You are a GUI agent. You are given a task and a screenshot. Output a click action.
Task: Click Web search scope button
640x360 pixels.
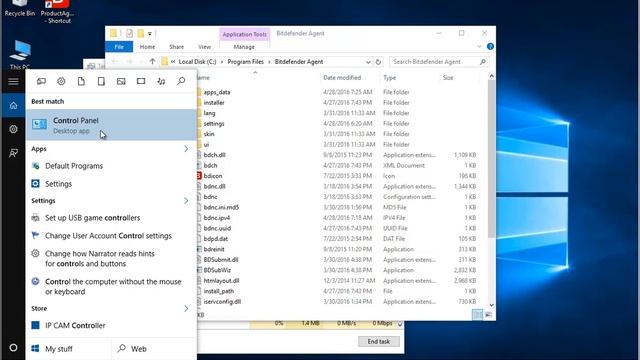point(154,349)
